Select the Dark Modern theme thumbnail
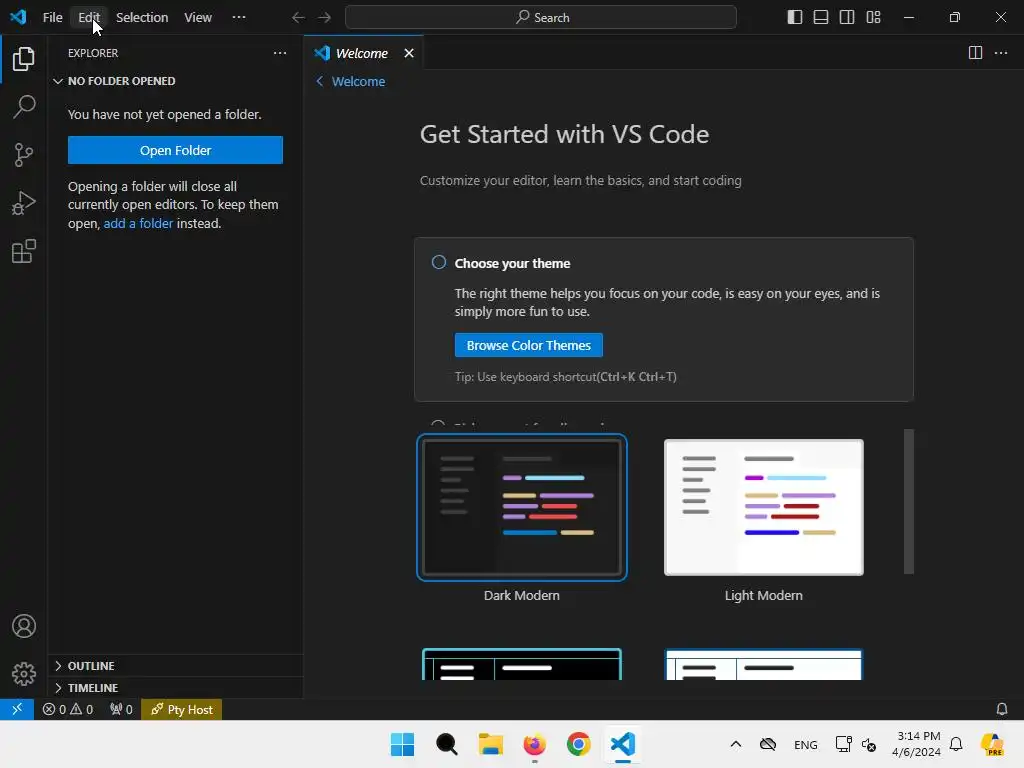 (x=521, y=507)
